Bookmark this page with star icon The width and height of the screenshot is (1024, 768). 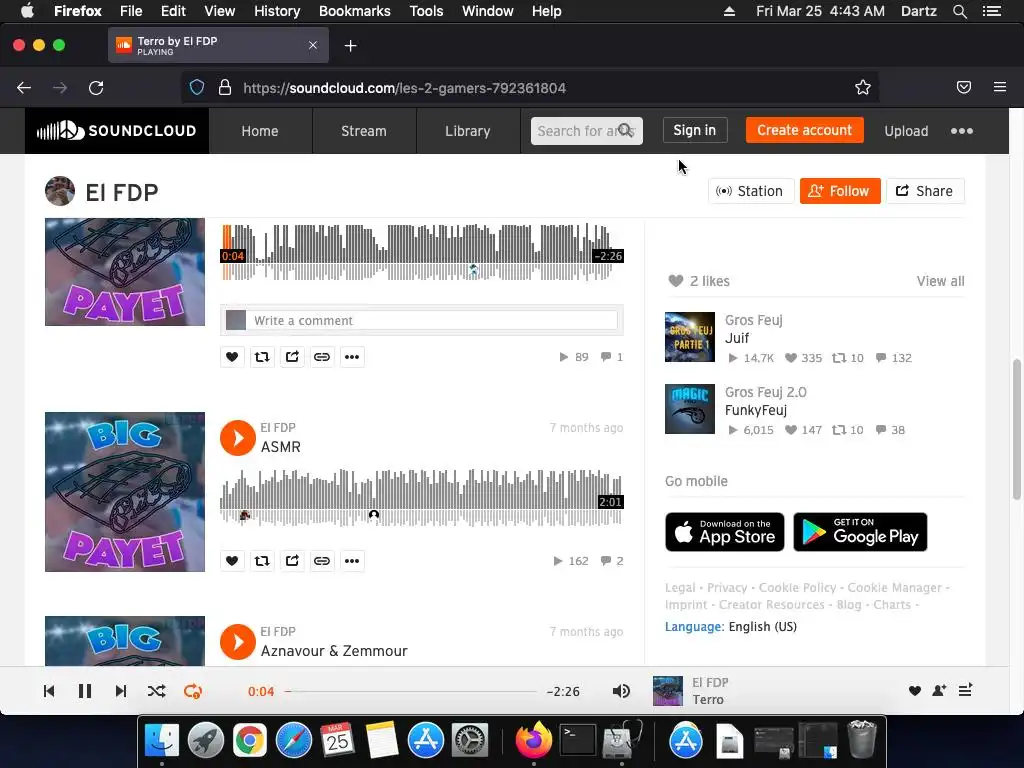[x=863, y=88]
